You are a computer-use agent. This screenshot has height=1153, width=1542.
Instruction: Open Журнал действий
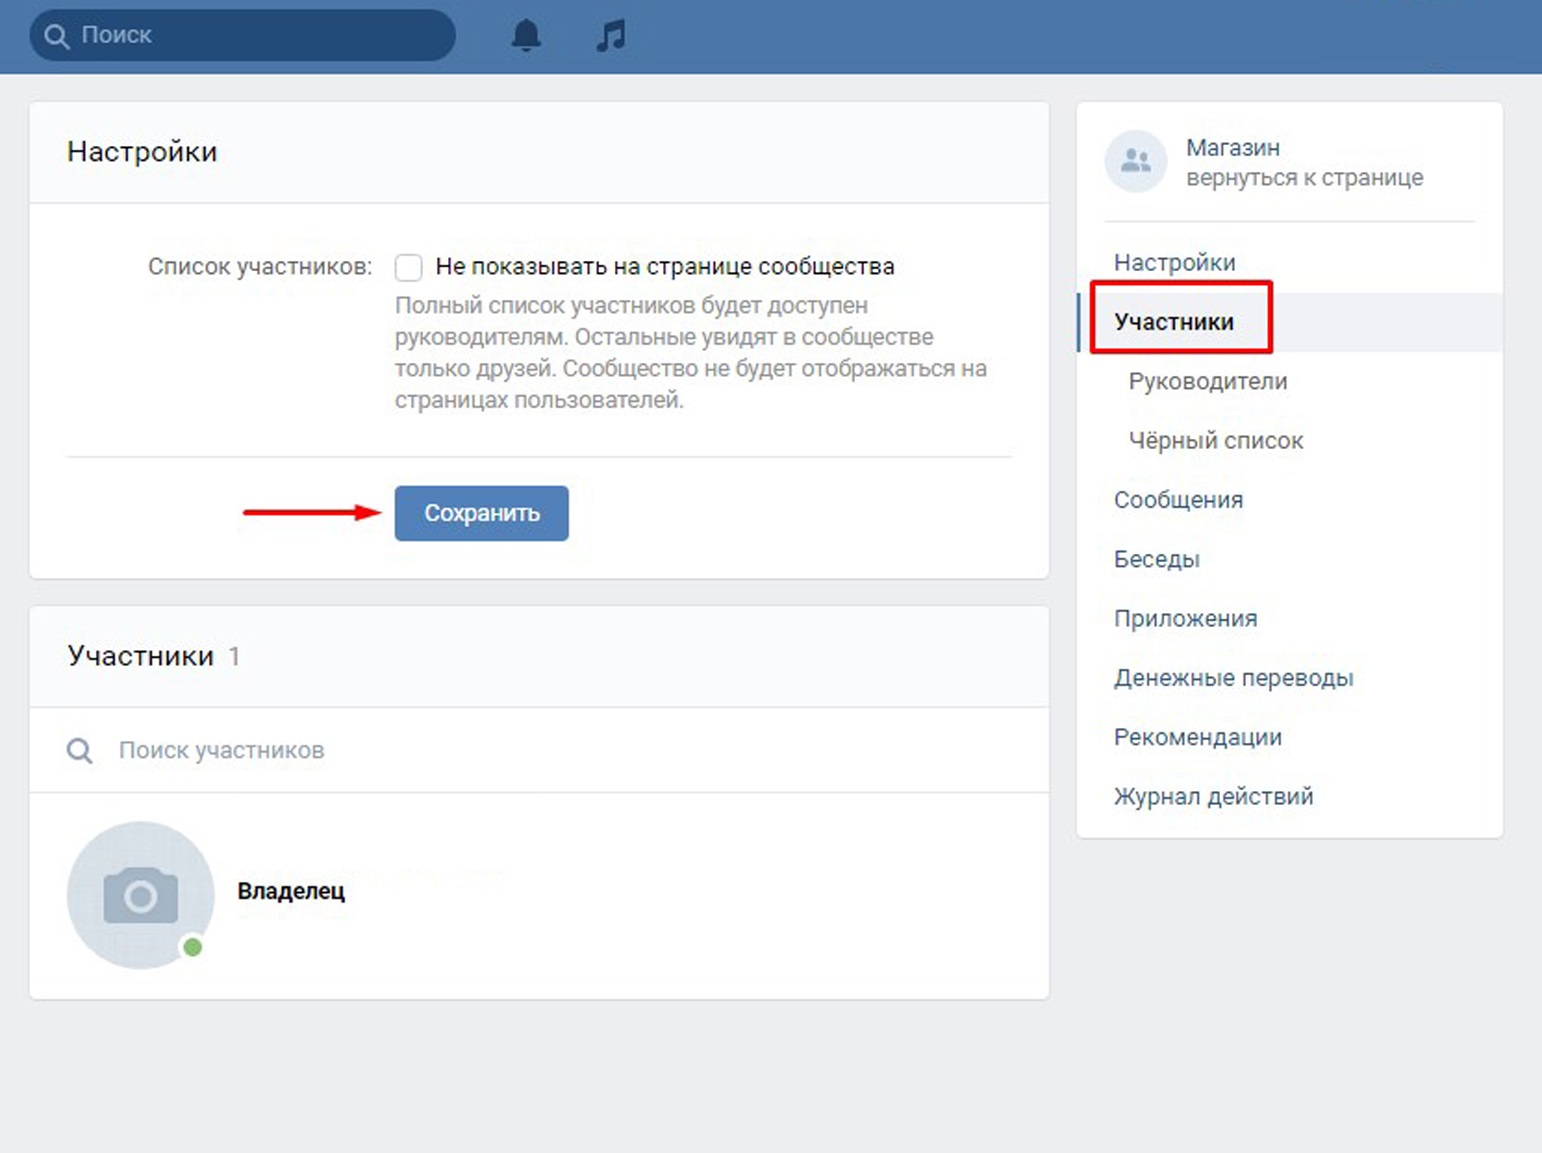[1213, 797]
